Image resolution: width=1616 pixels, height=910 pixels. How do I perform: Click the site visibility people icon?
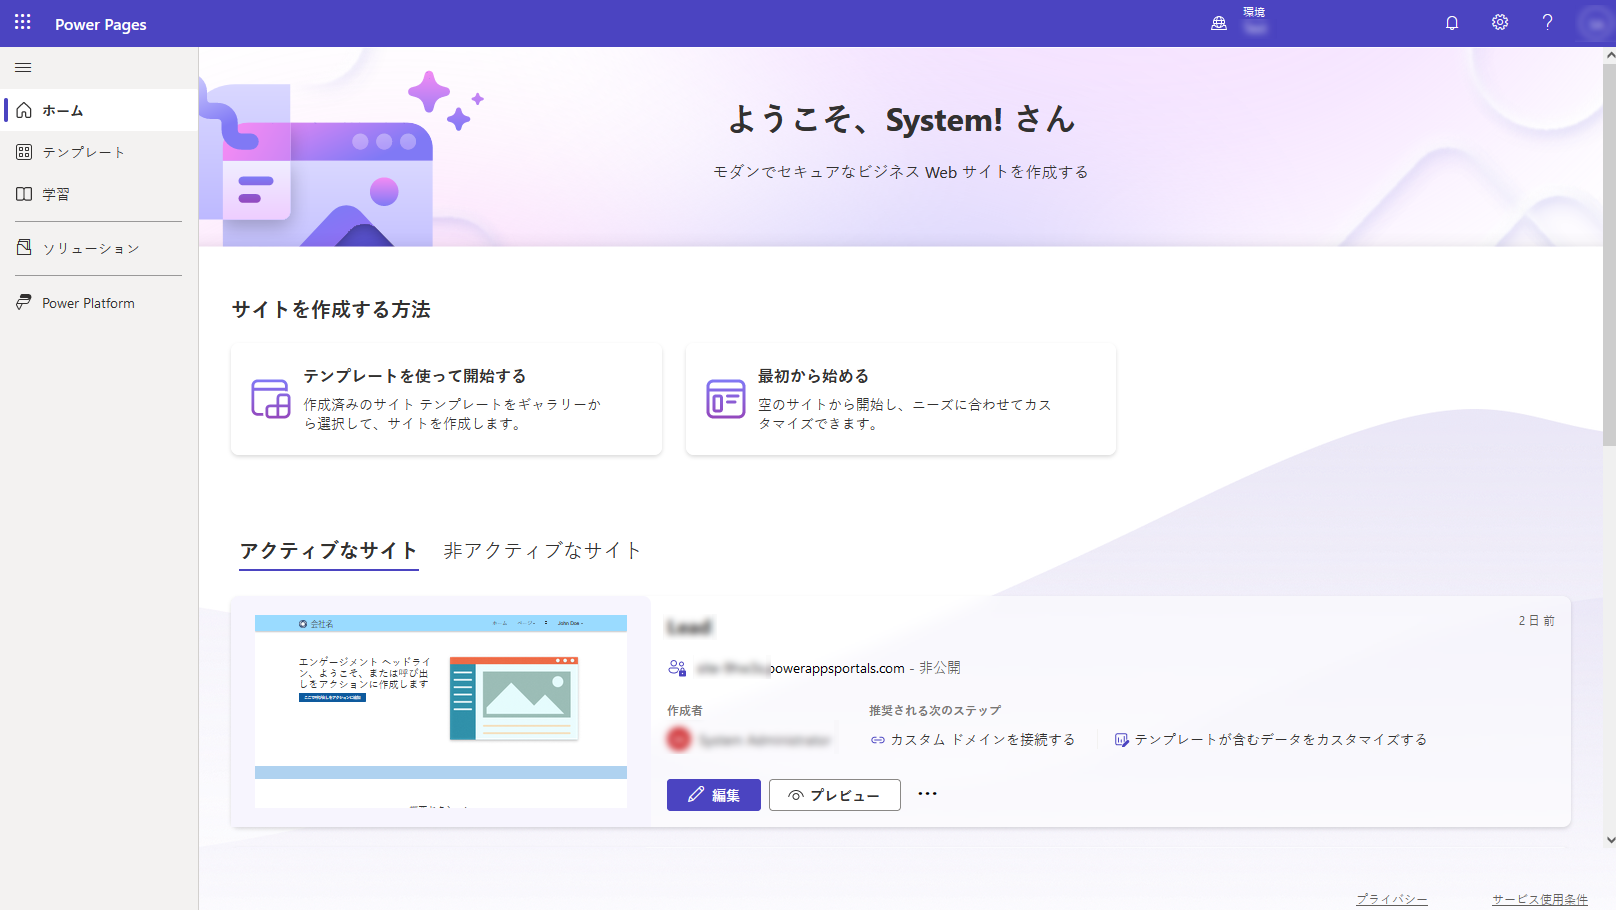pyautogui.click(x=677, y=668)
